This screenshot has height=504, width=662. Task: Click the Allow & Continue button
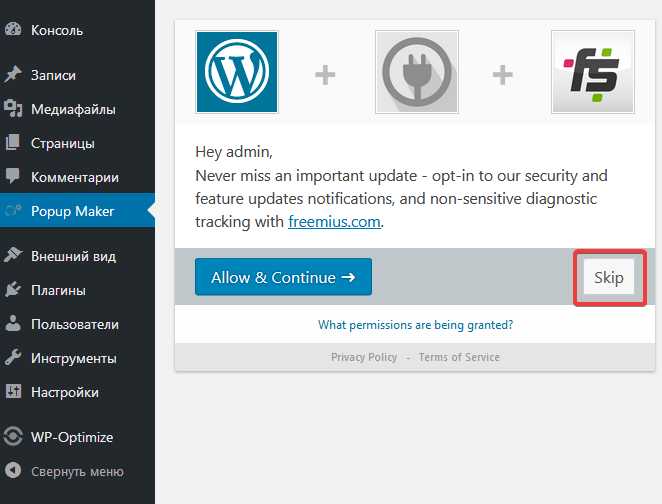click(283, 277)
